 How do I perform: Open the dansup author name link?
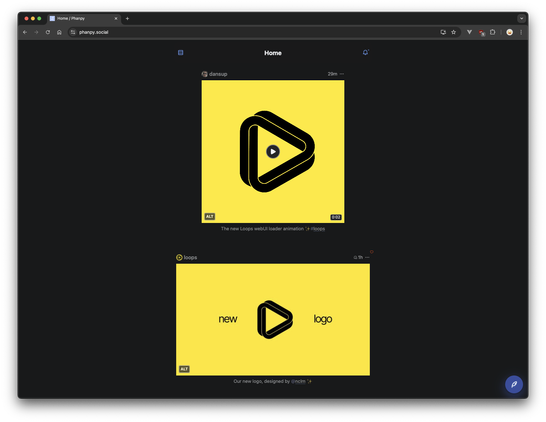pos(218,74)
